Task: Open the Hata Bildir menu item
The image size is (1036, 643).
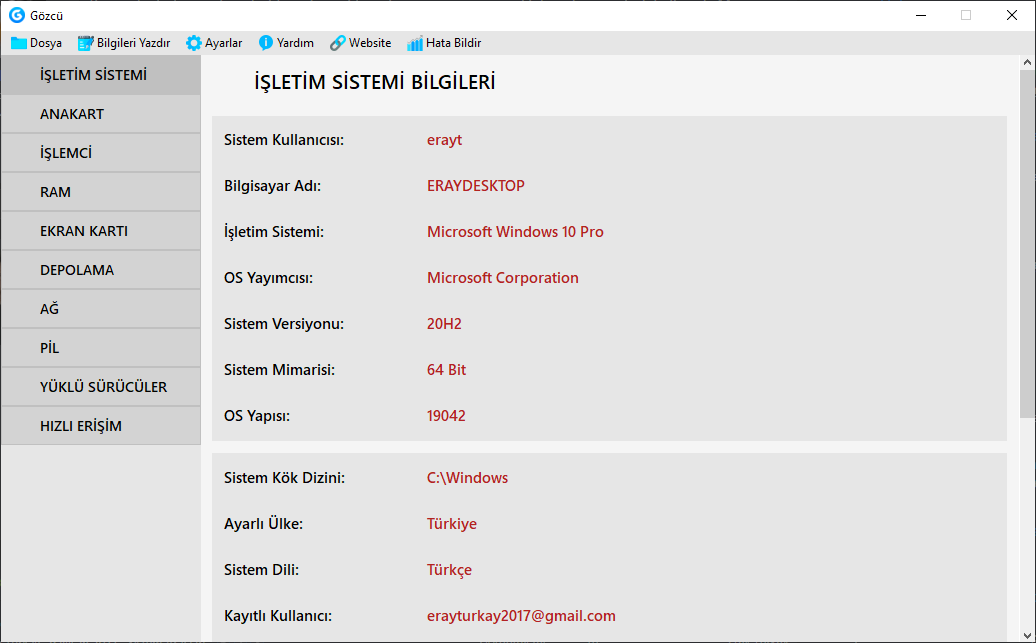Action: [444, 43]
